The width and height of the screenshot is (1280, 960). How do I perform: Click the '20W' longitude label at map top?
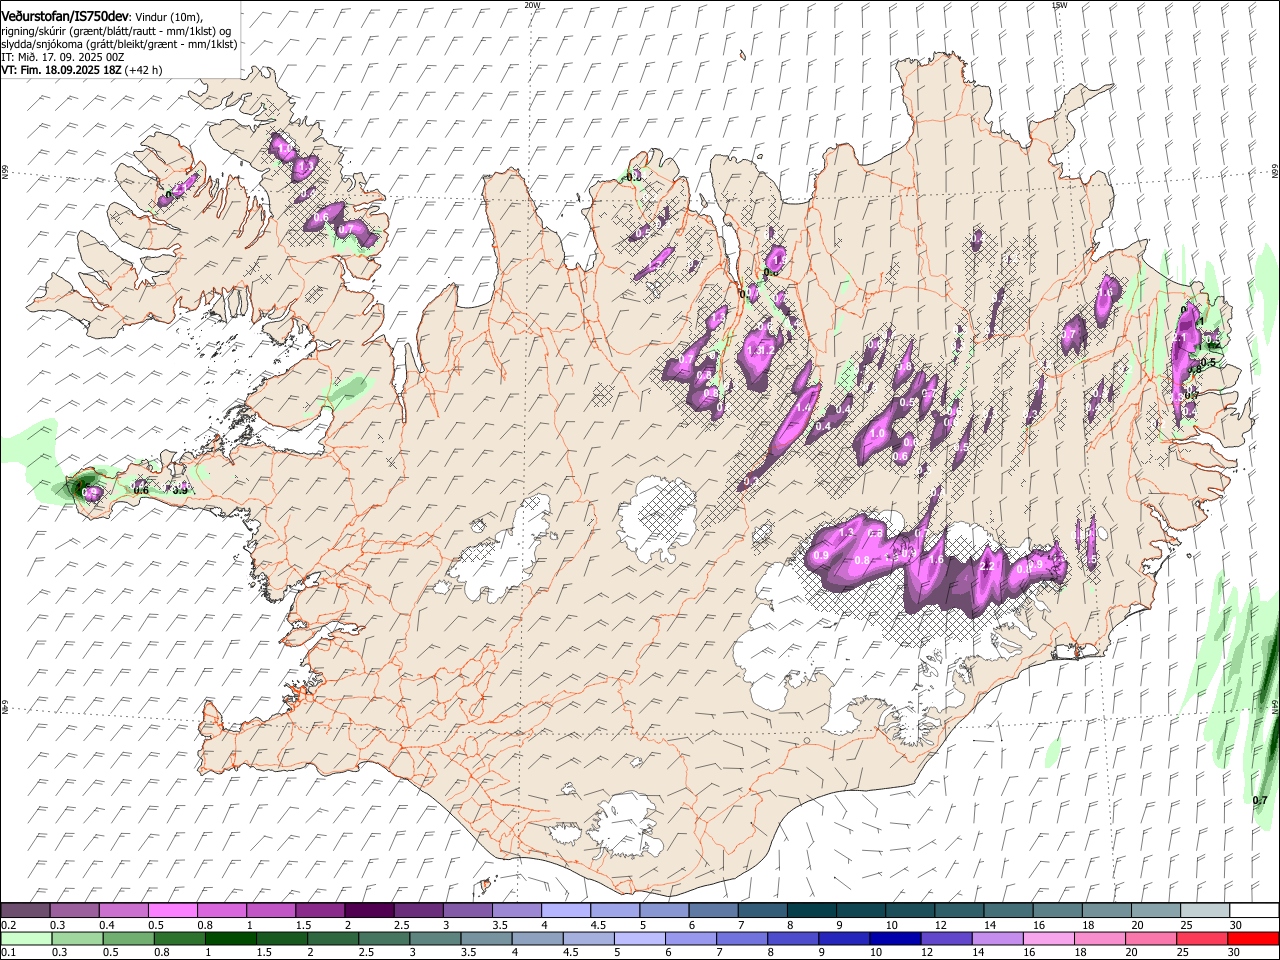(x=532, y=5)
